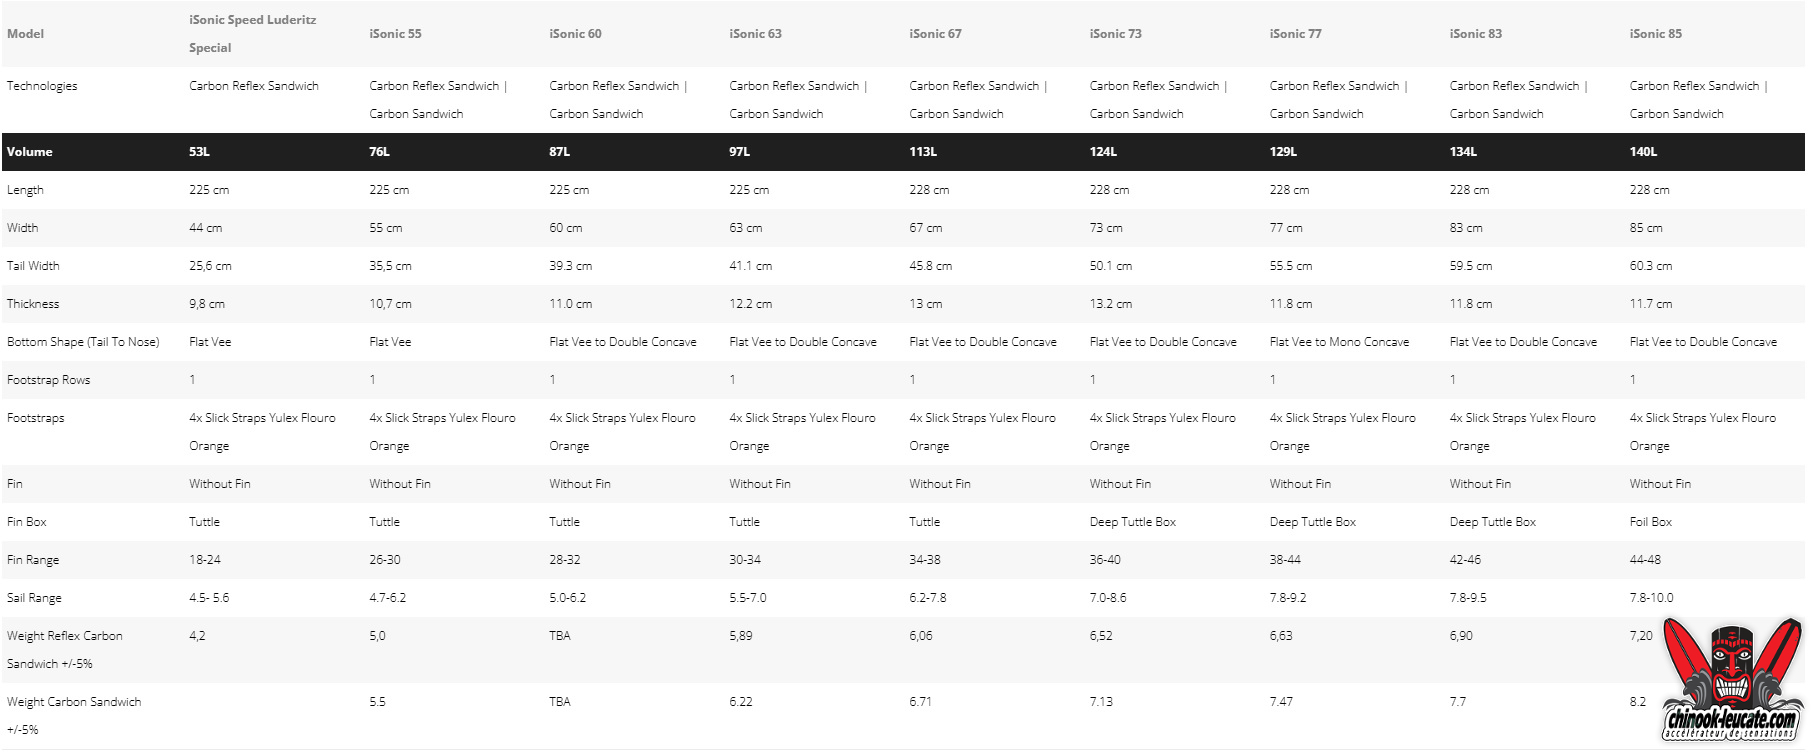The image size is (1811, 752).
Task: Click the 7.8-10.0 sail range cell
Action: 1651,598
